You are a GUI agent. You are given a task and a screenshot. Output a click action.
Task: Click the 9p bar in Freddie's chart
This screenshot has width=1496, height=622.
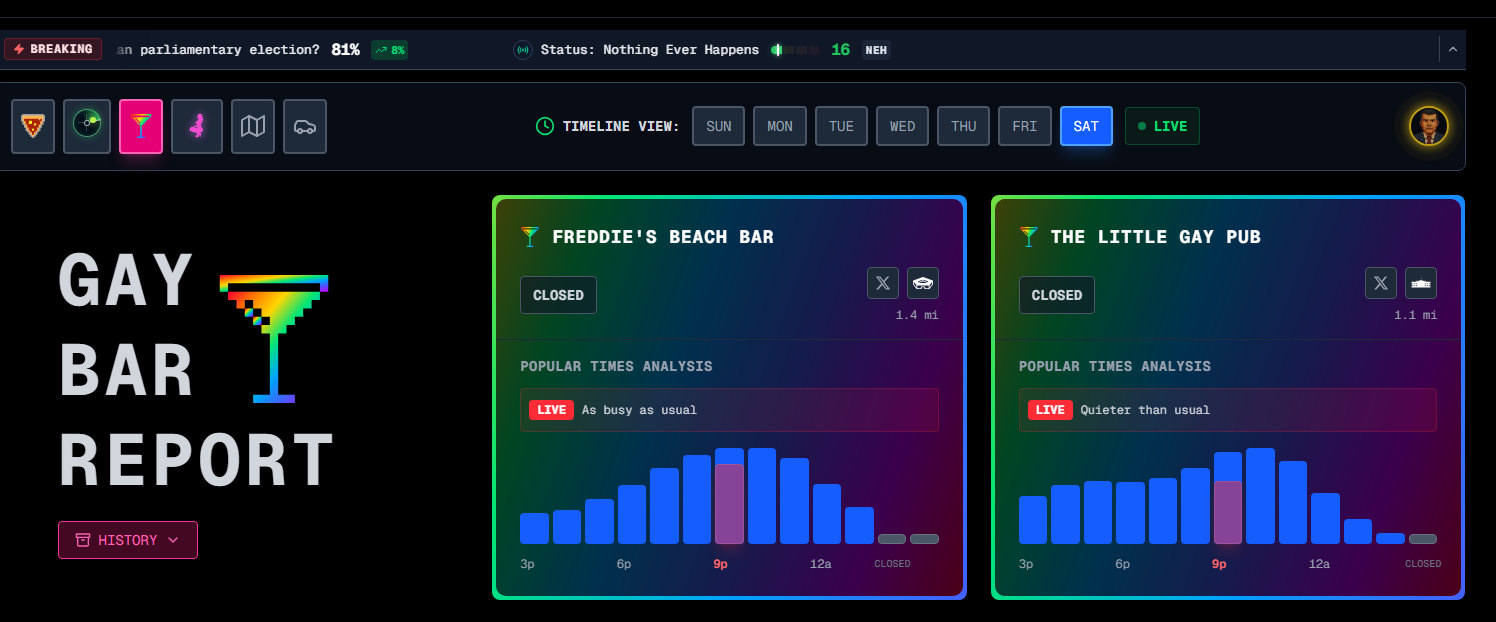729,496
